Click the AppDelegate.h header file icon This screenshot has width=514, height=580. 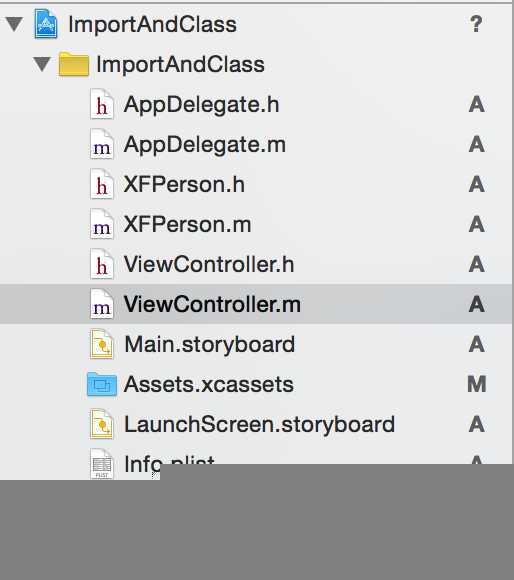102,104
